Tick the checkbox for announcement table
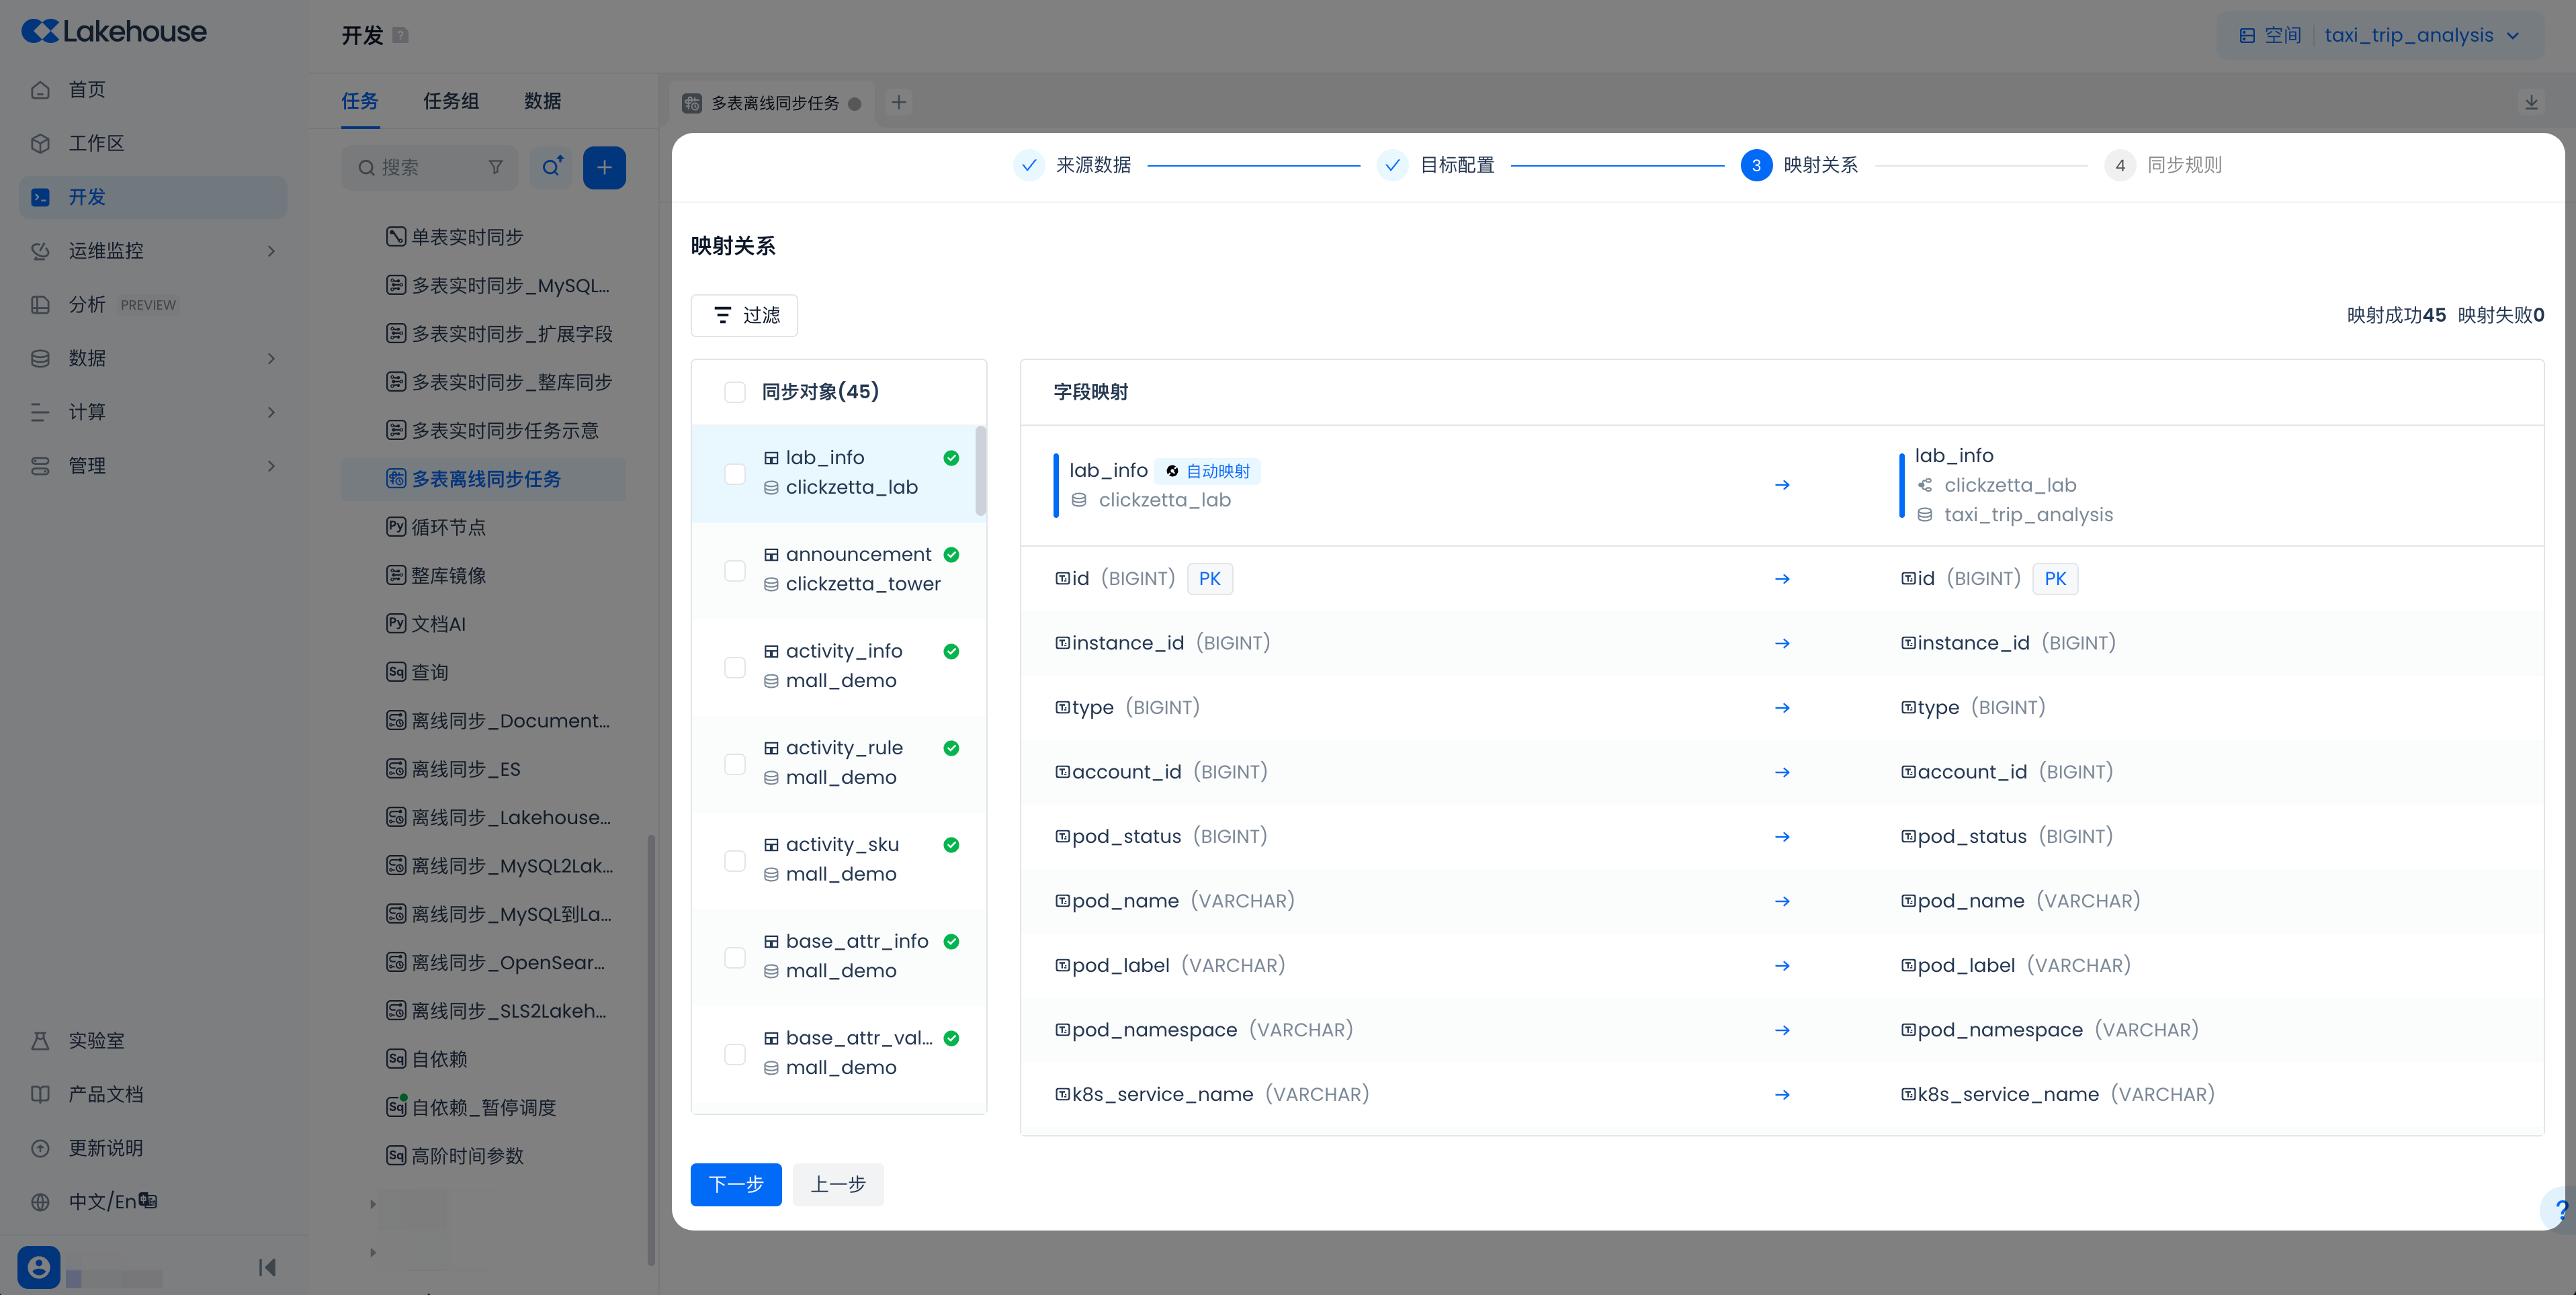Image resolution: width=2576 pixels, height=1295 pixels. [735, 570]
